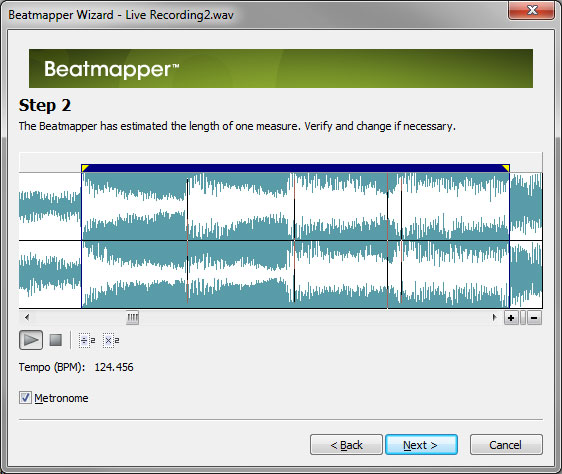This screenshot has height=474, width=562.
Task: Click the zoom slider between plus and minus
Action: 523,318
